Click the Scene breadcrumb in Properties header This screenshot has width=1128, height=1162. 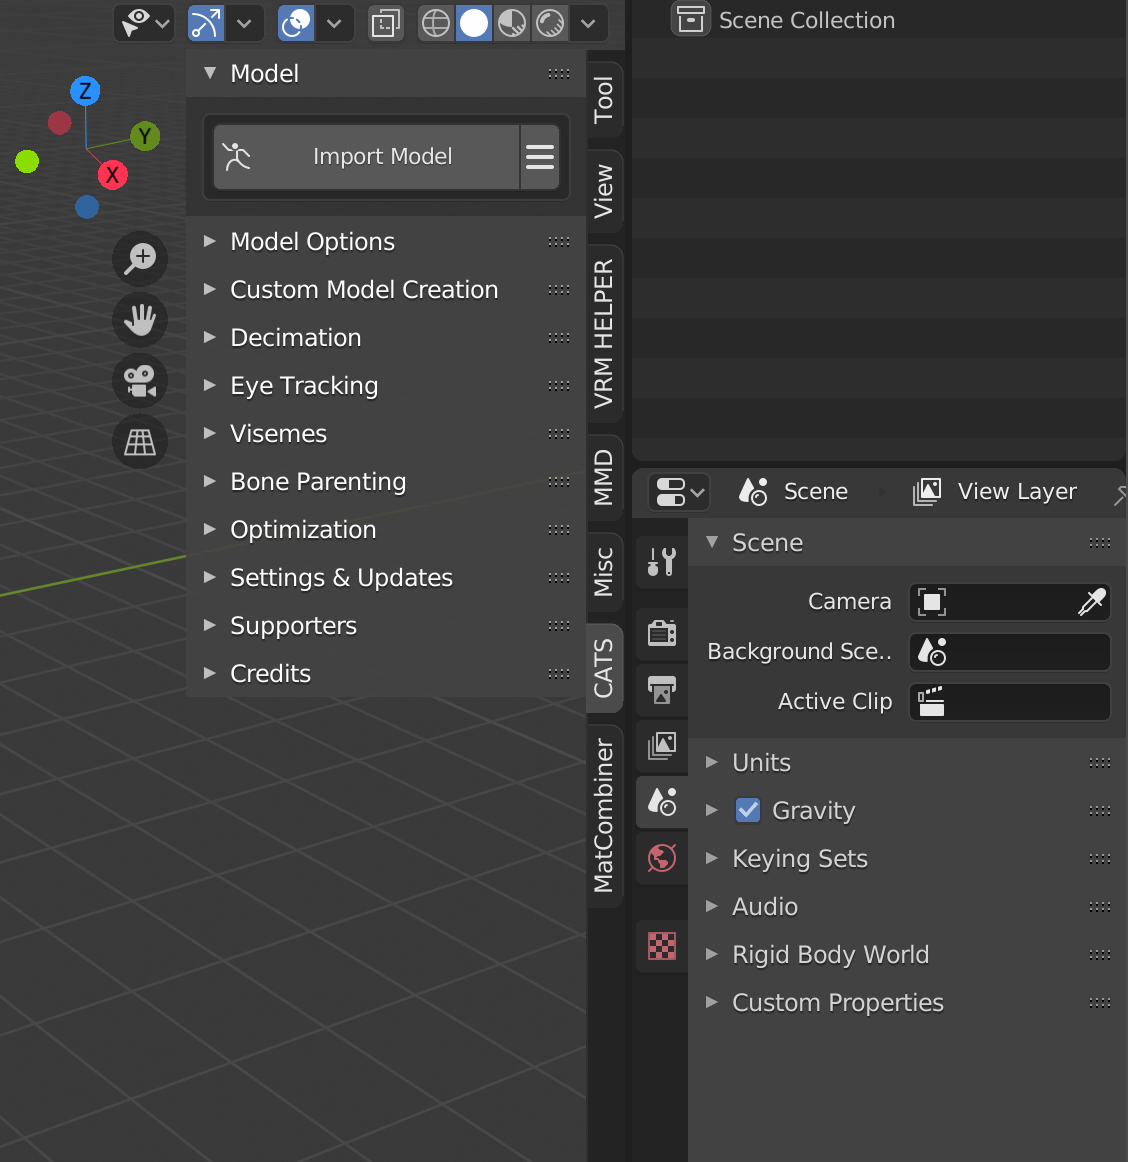pyautogui.click(x=793, y=491)
